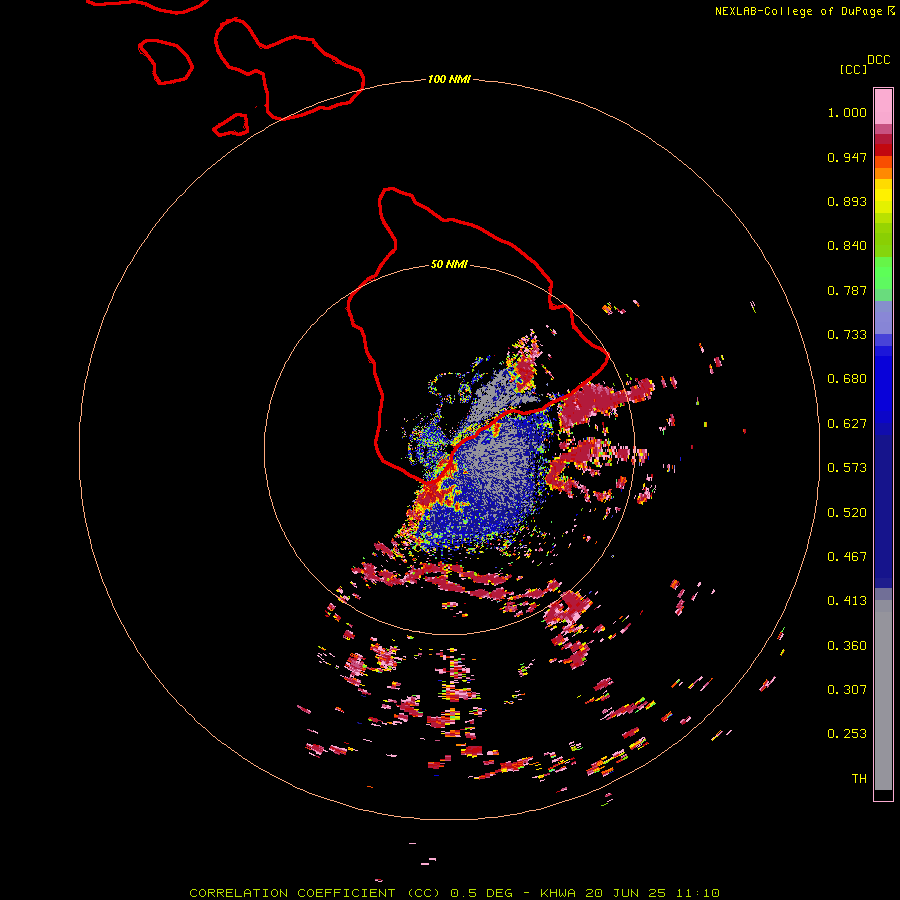Select the DCC label above the color scale

pos(879,60)
